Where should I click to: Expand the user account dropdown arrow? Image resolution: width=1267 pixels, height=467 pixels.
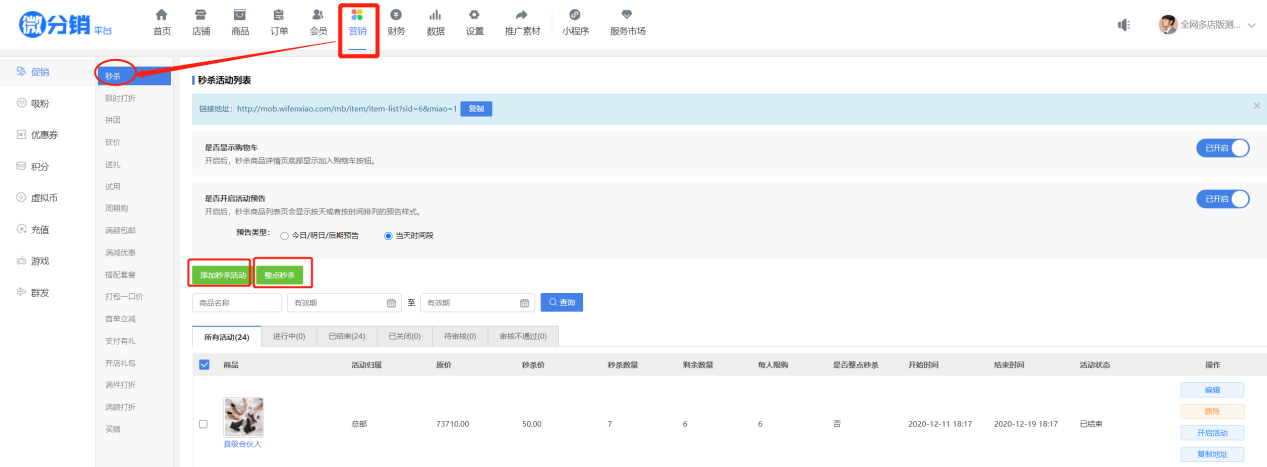pos(1251,25)
